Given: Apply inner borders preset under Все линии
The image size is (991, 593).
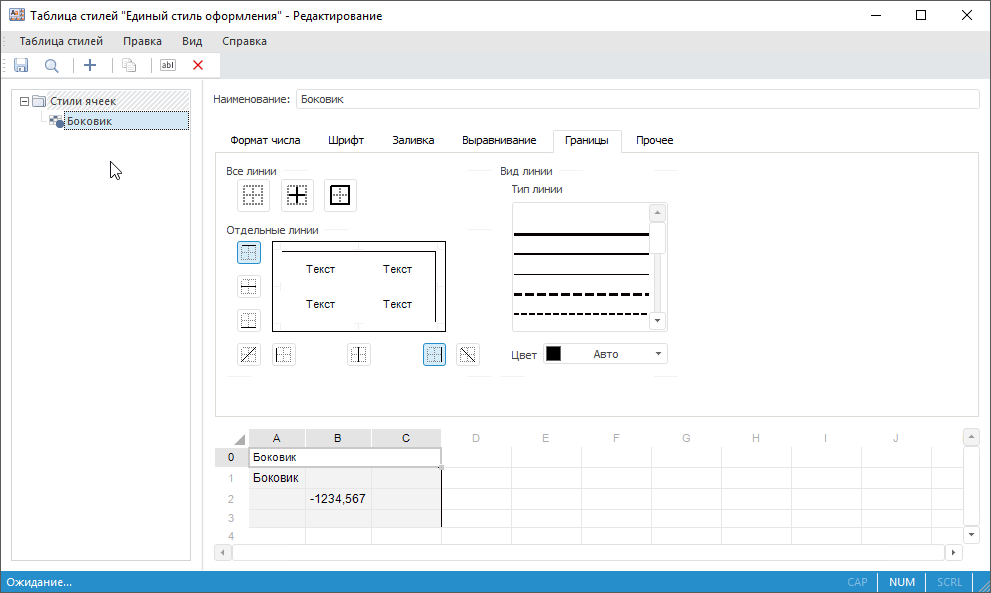Looking at the screenshot, I should point(297,196).
